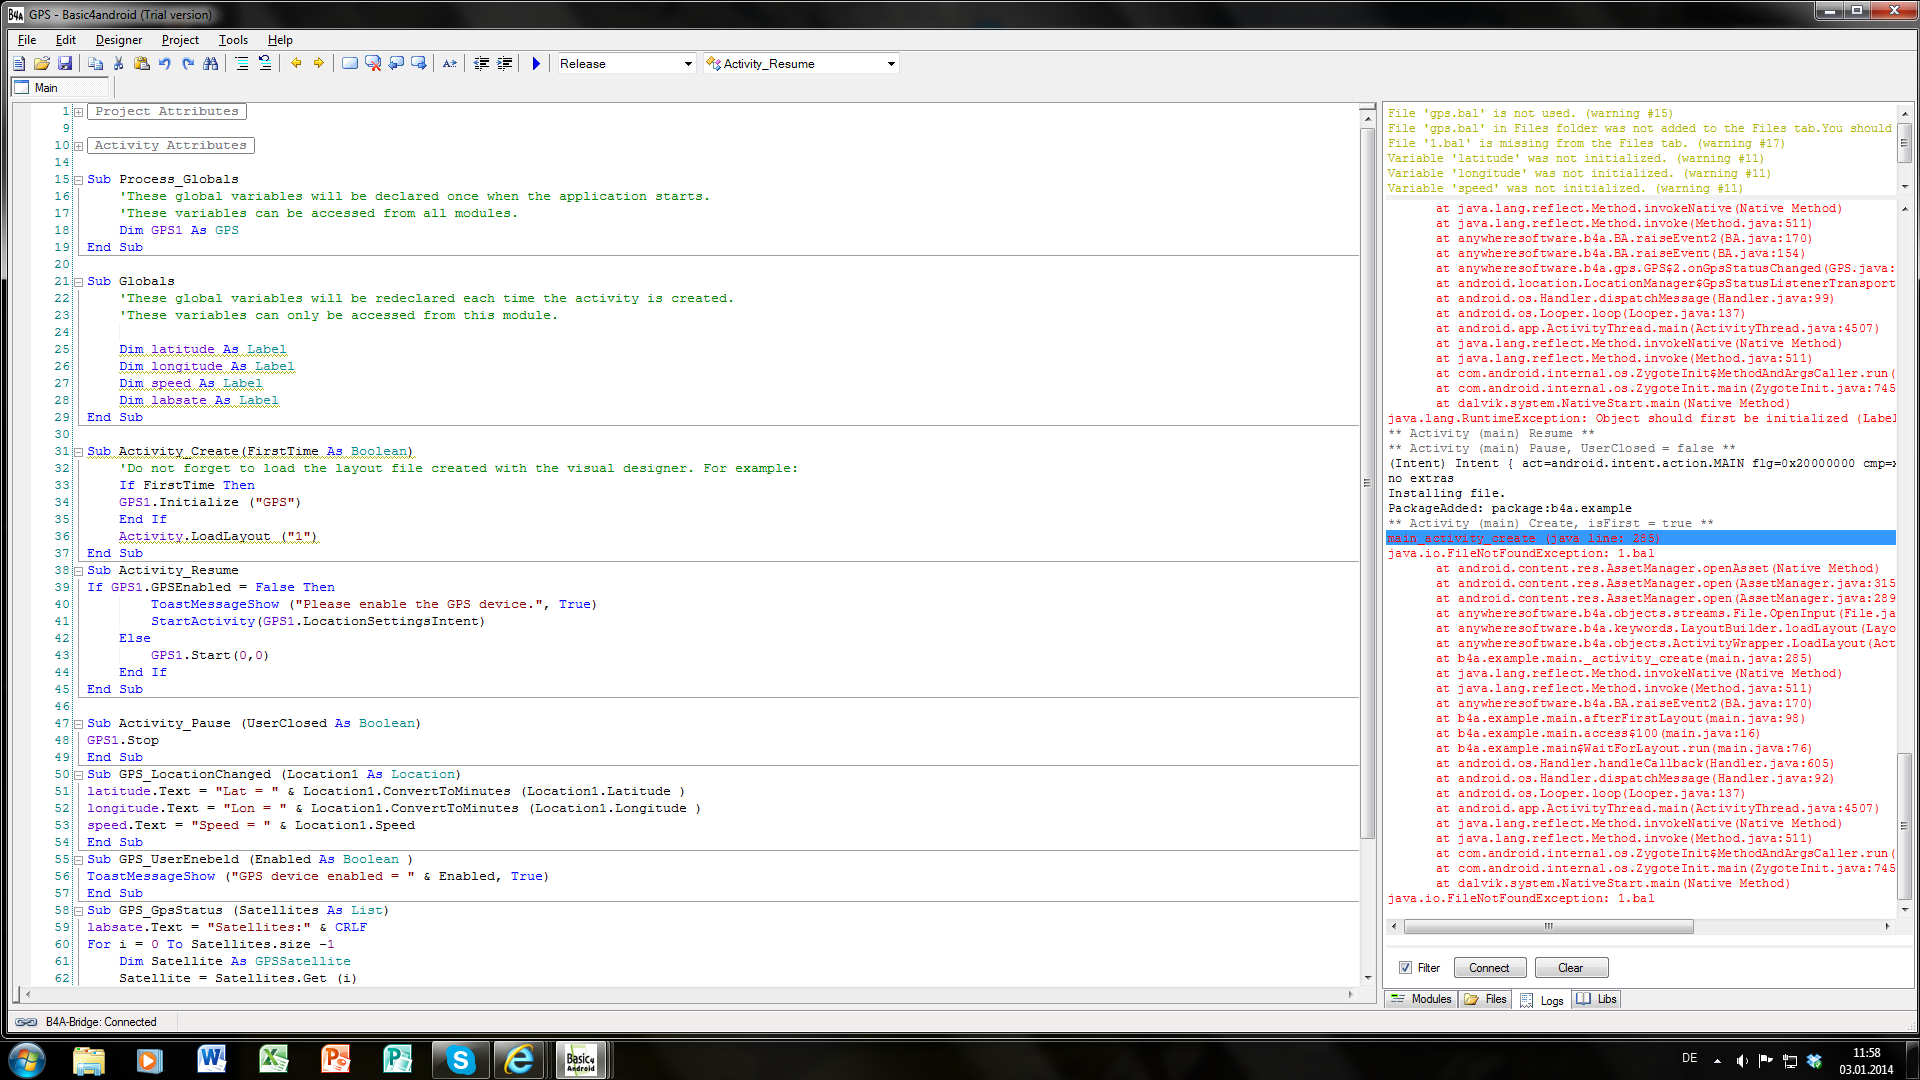Viewport: 1920px width, 1080px height.
Task: Collapse the Sub Activity_Resume code block
Action: coord(78,571)
